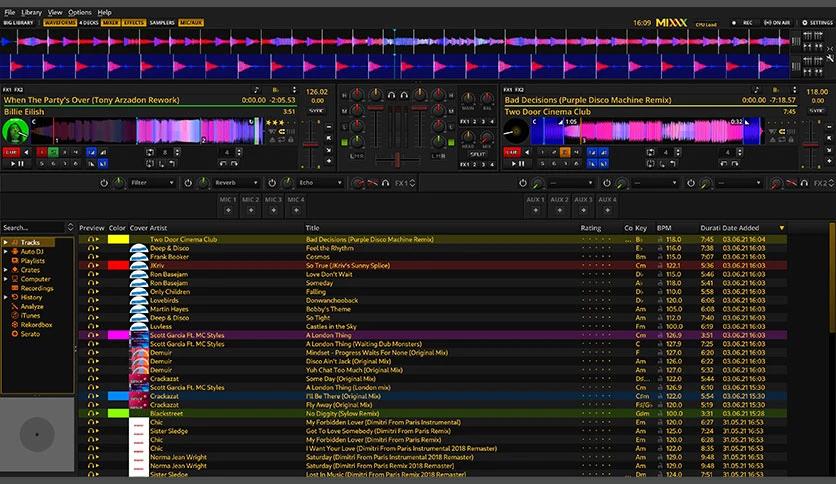Open the Help menu
The width and height of the screenshot is (836, 484).
pos(104,12)
